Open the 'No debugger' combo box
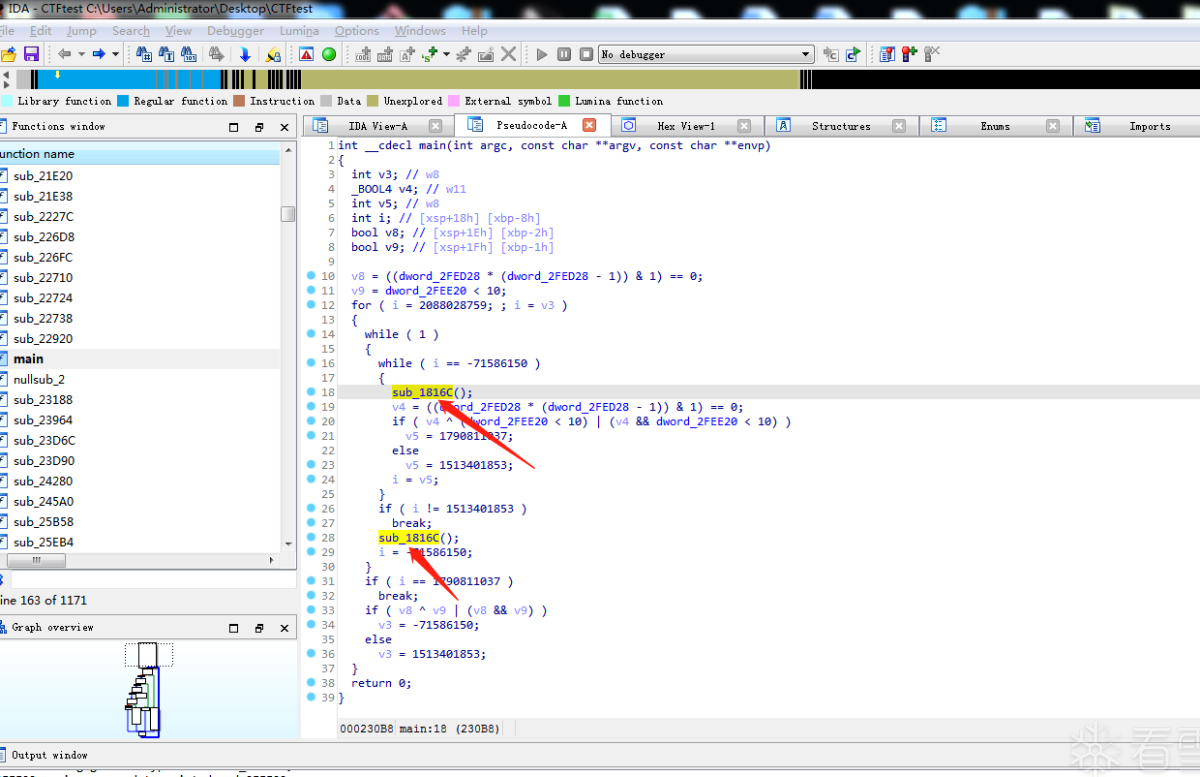This screenshot has height=777, width=1200. click(x=706, y=54)
